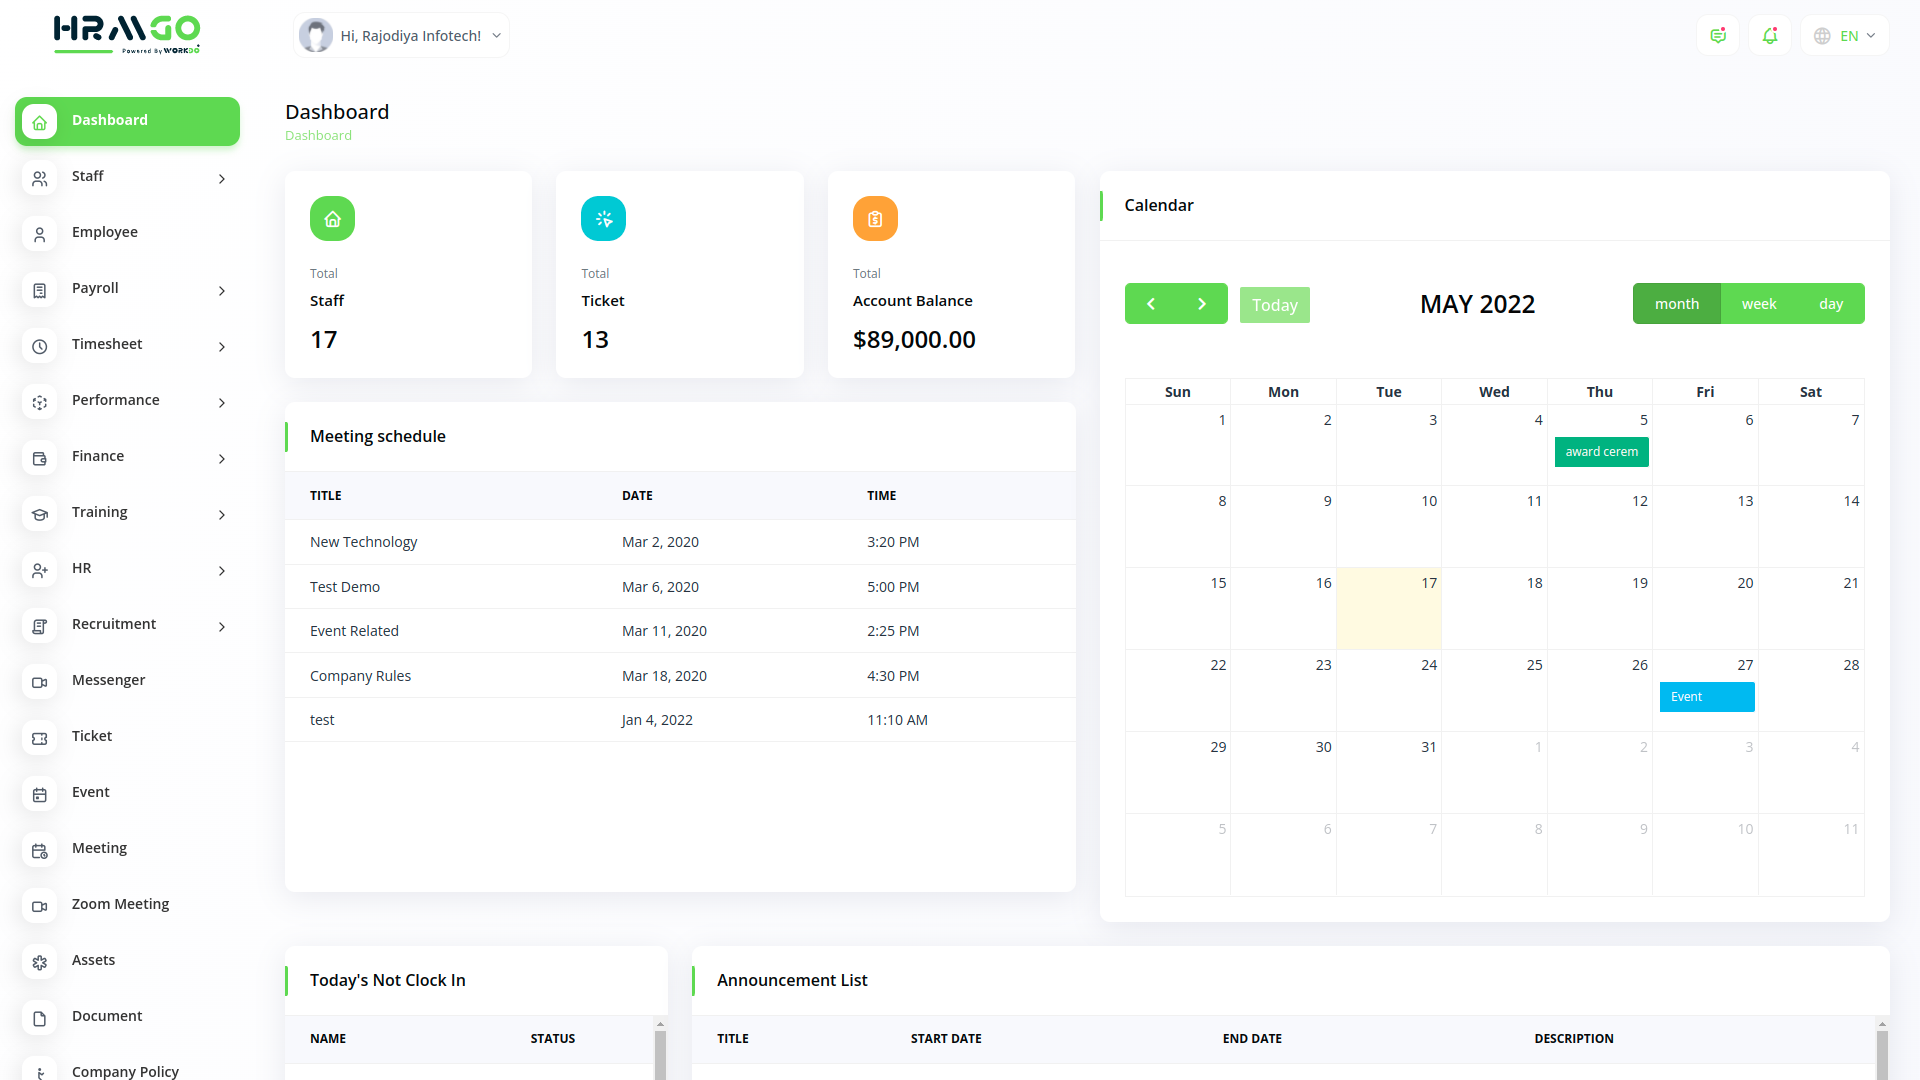Open Messenger from the sidebar icon
The width and height of the screenshot is (1920, 1080).
point(40,682)
